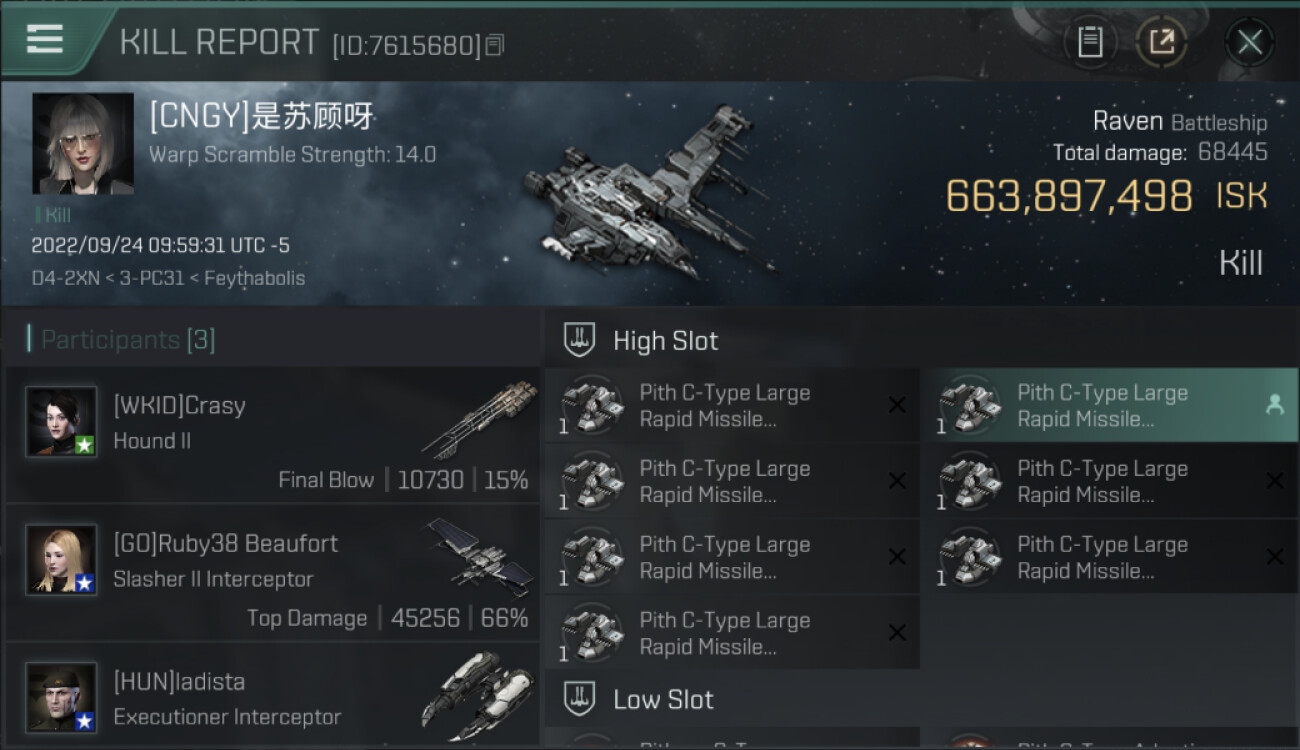Image resolution: width=1300 pixels, height=750 pixels.
Task: Select the first High Slot missile launcher
Action: coord(732,405)
